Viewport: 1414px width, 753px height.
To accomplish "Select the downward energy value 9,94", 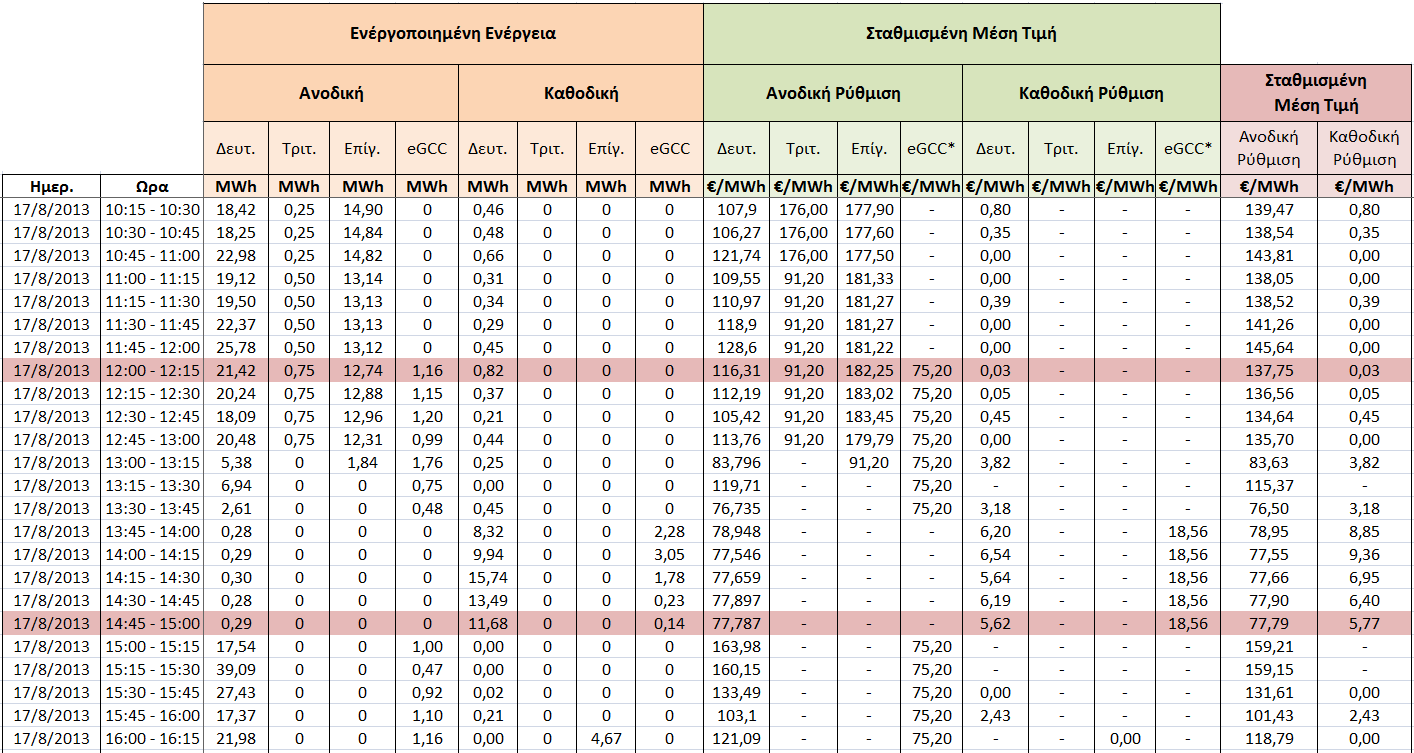I will (487, 555).
